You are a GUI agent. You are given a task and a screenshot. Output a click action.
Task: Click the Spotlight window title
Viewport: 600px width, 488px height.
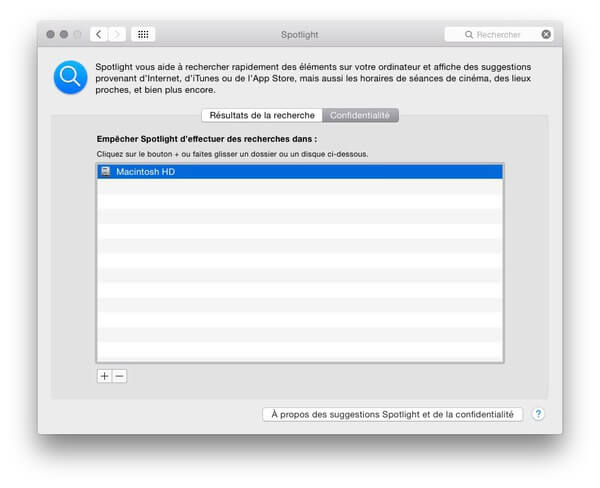pyautogui.click(x=300, y=35)
